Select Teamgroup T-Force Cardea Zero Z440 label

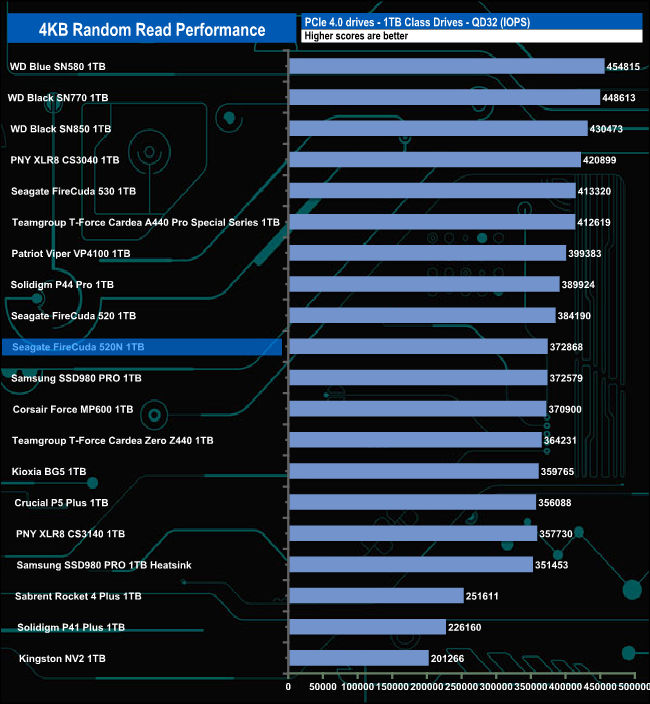point(113,440)
